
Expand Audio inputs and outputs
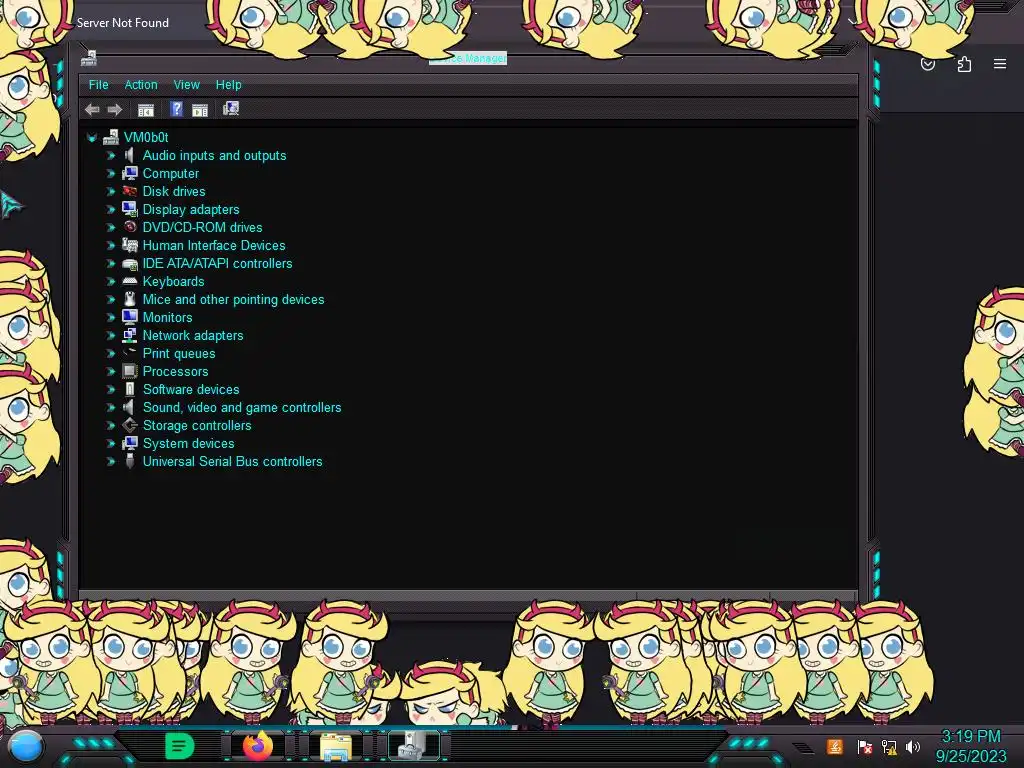click(x=110, y=155)
